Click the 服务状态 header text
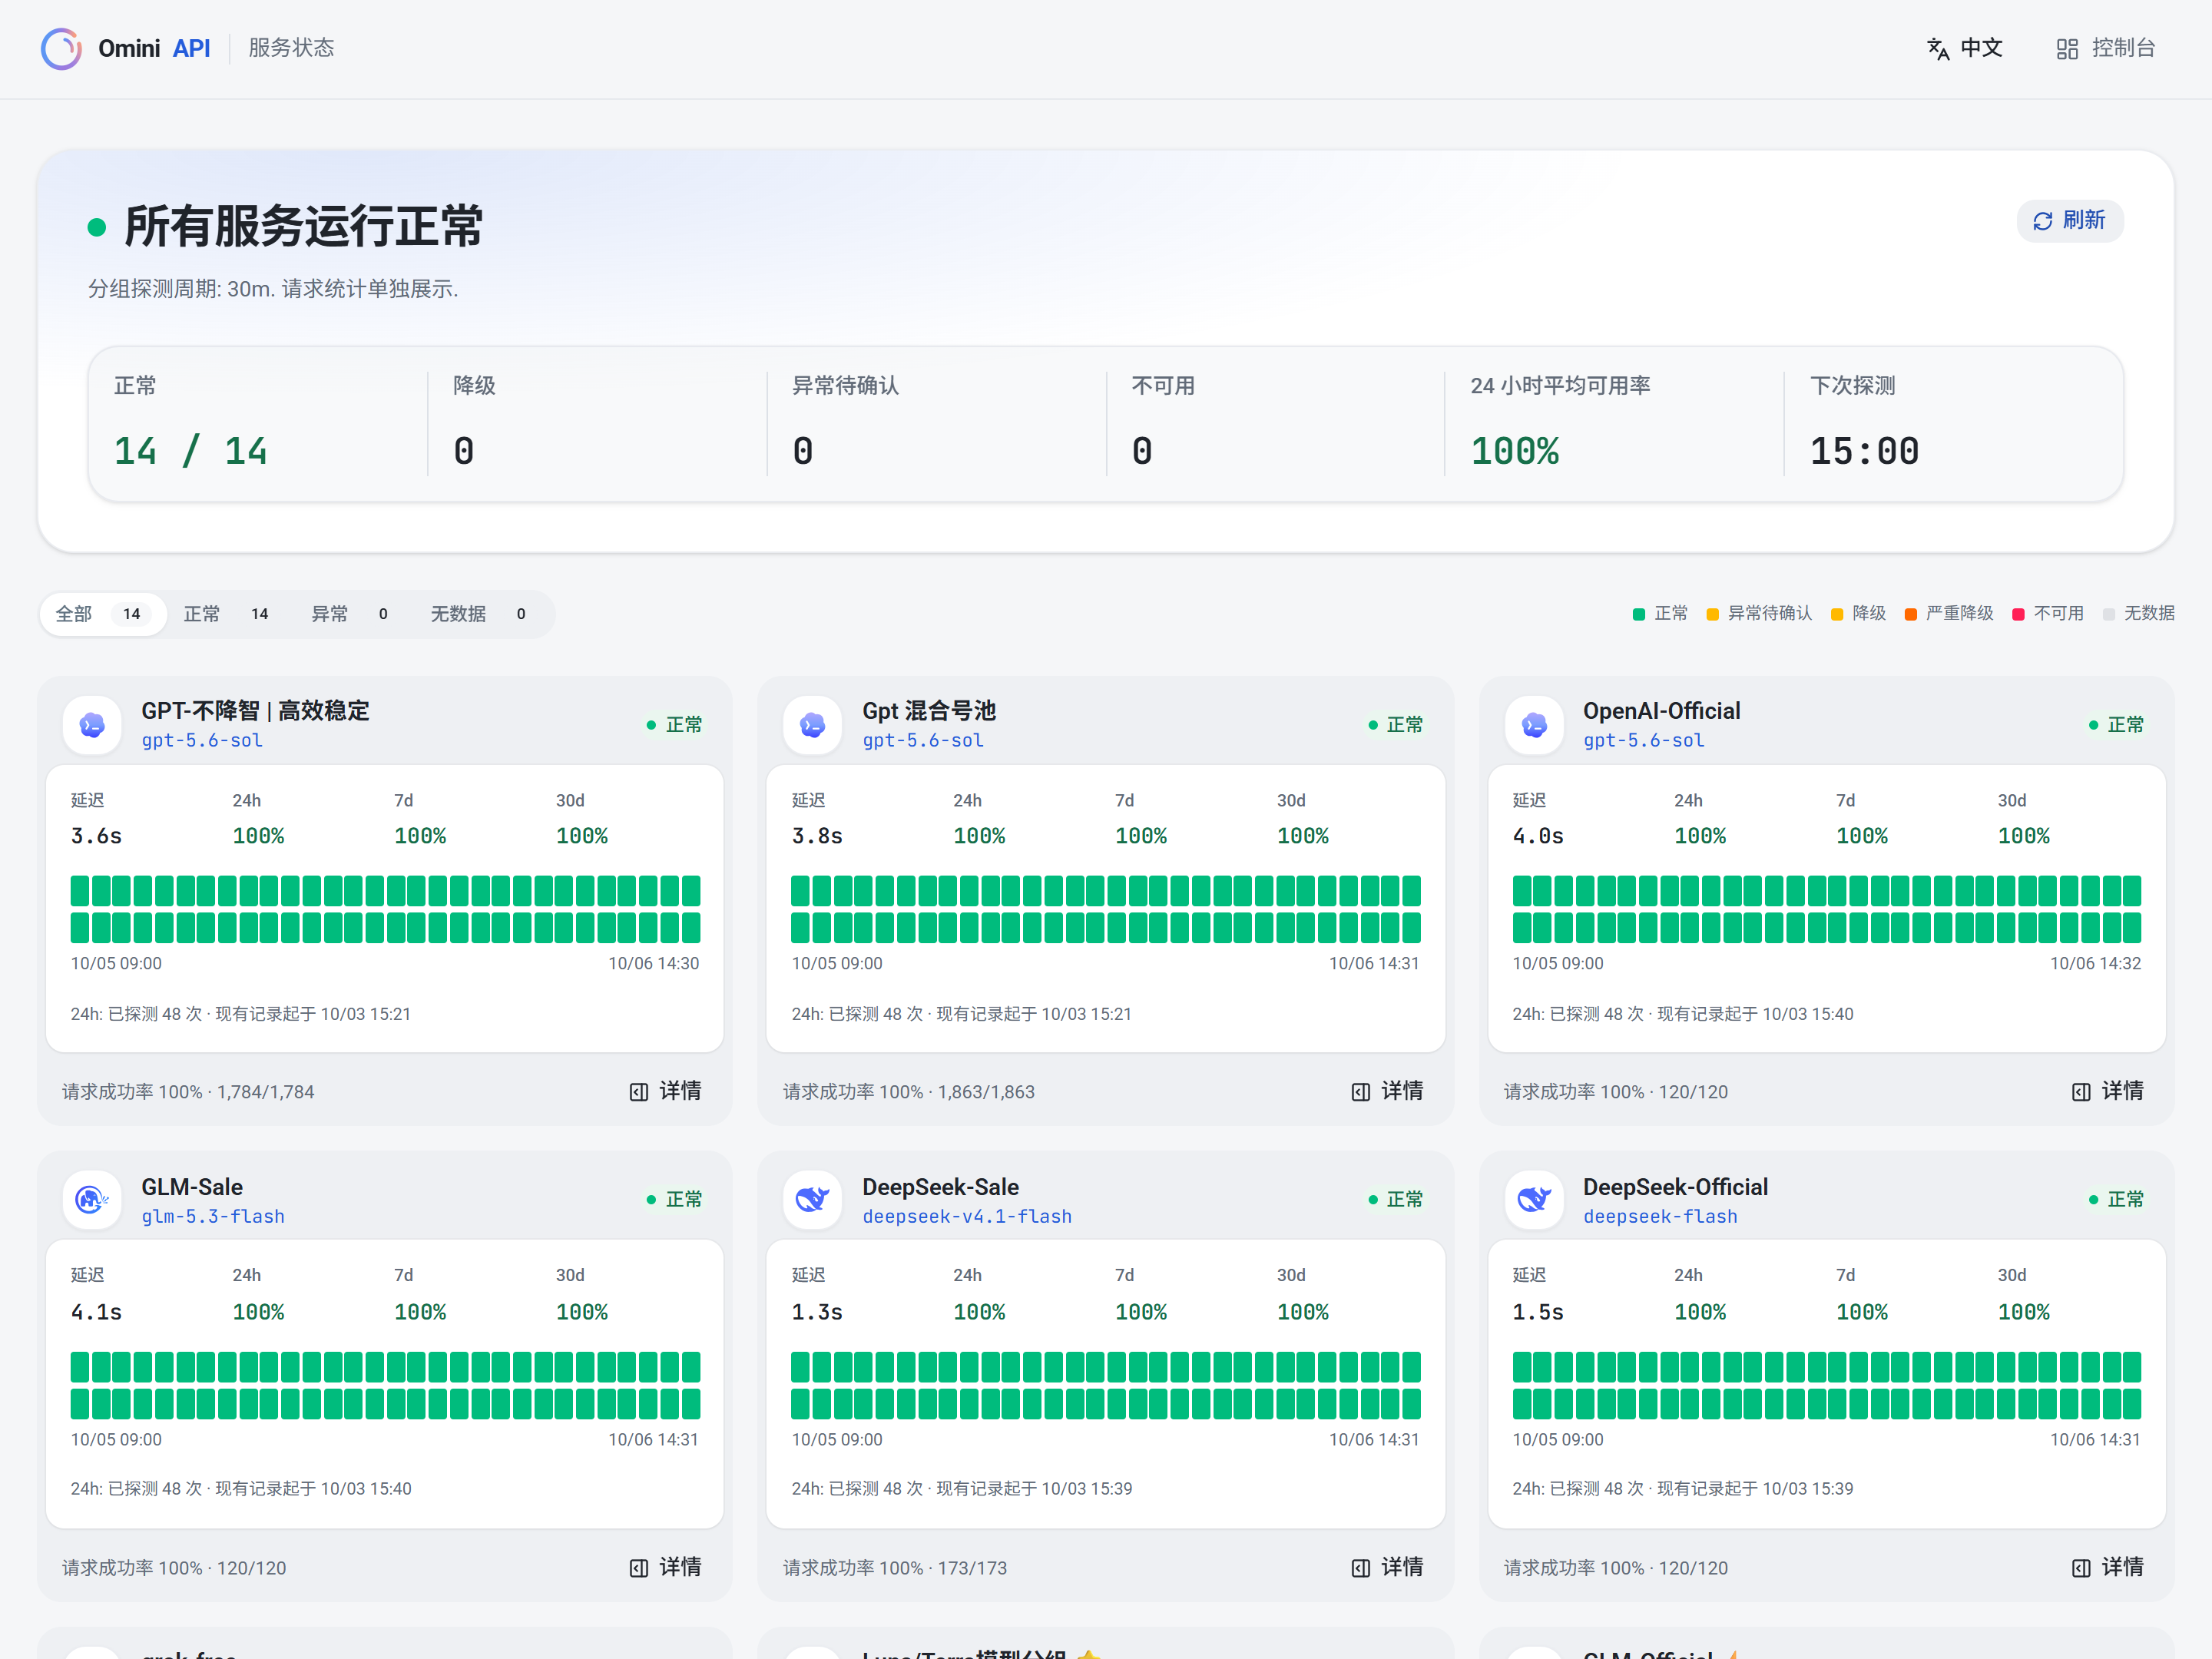Viewport: 2212px width, 1659px height. click(291, 48)
